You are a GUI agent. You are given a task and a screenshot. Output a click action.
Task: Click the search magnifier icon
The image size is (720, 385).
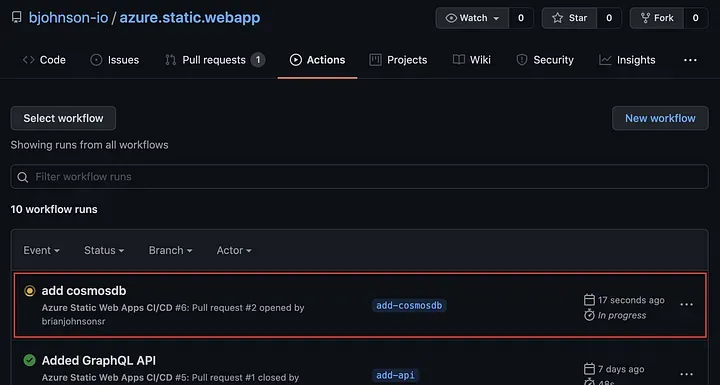[22, 177]
